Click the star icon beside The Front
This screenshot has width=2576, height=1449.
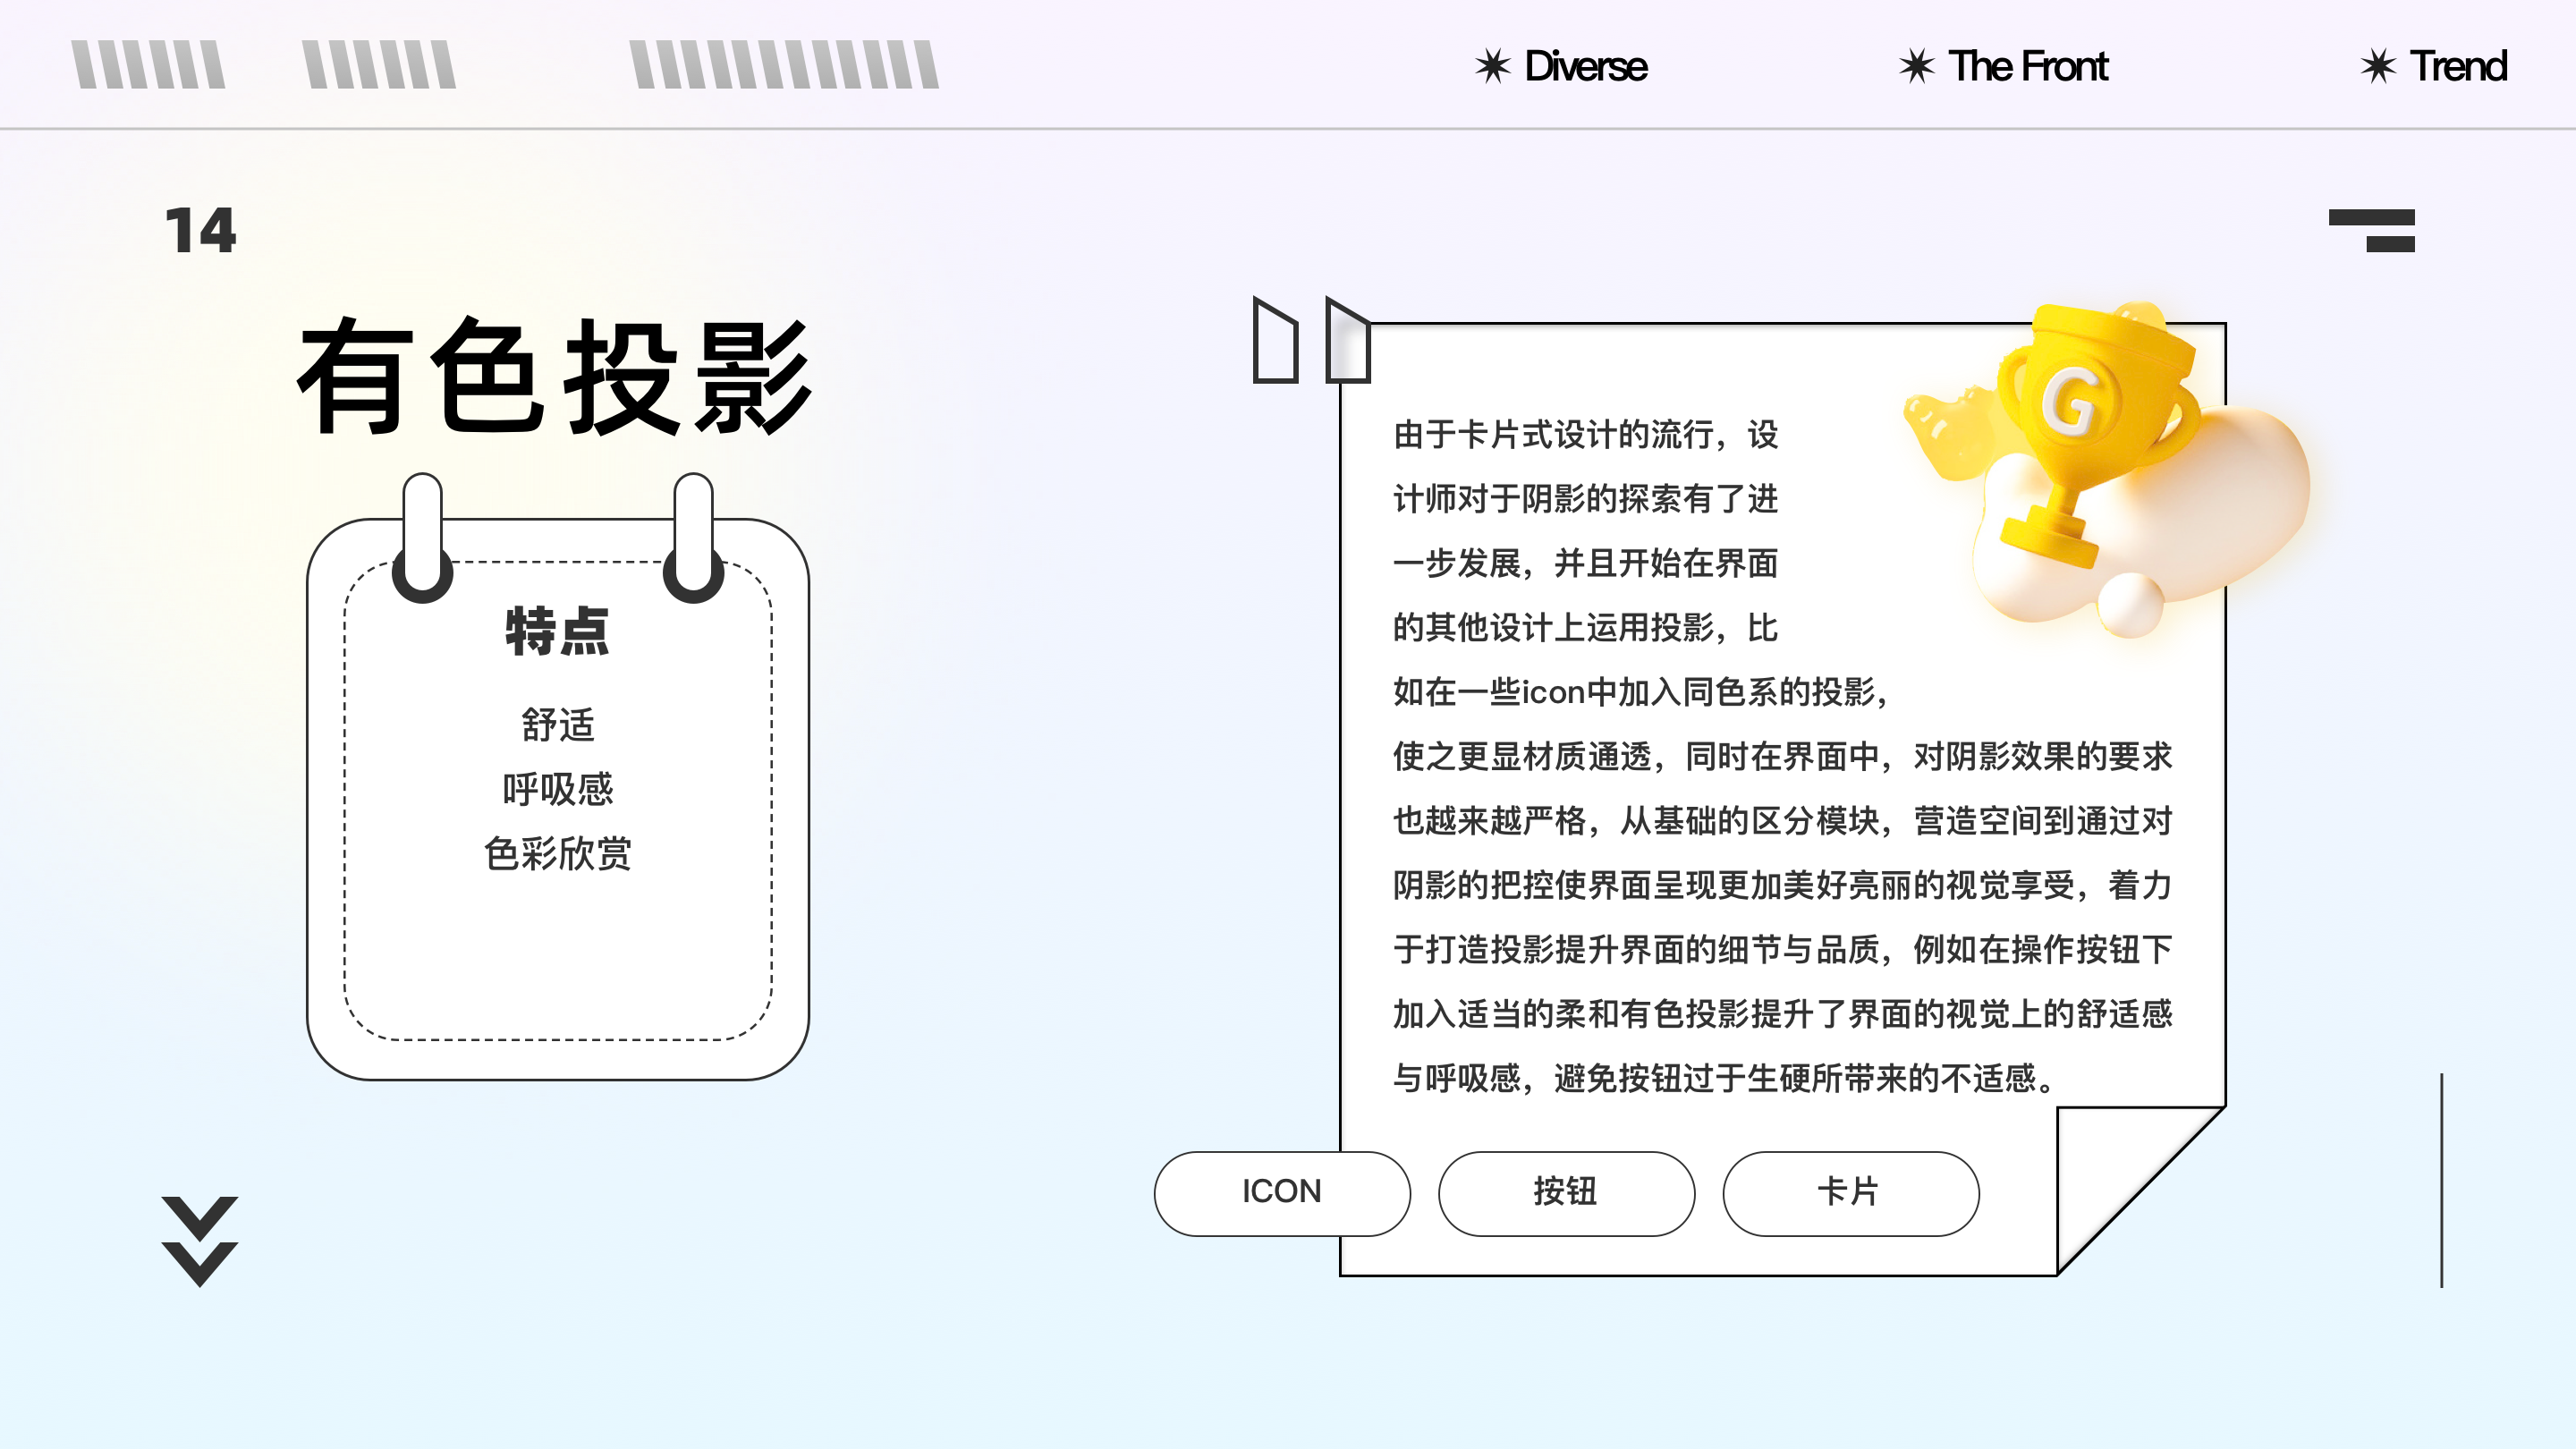pyautogui.click(x=1917, y=66)
